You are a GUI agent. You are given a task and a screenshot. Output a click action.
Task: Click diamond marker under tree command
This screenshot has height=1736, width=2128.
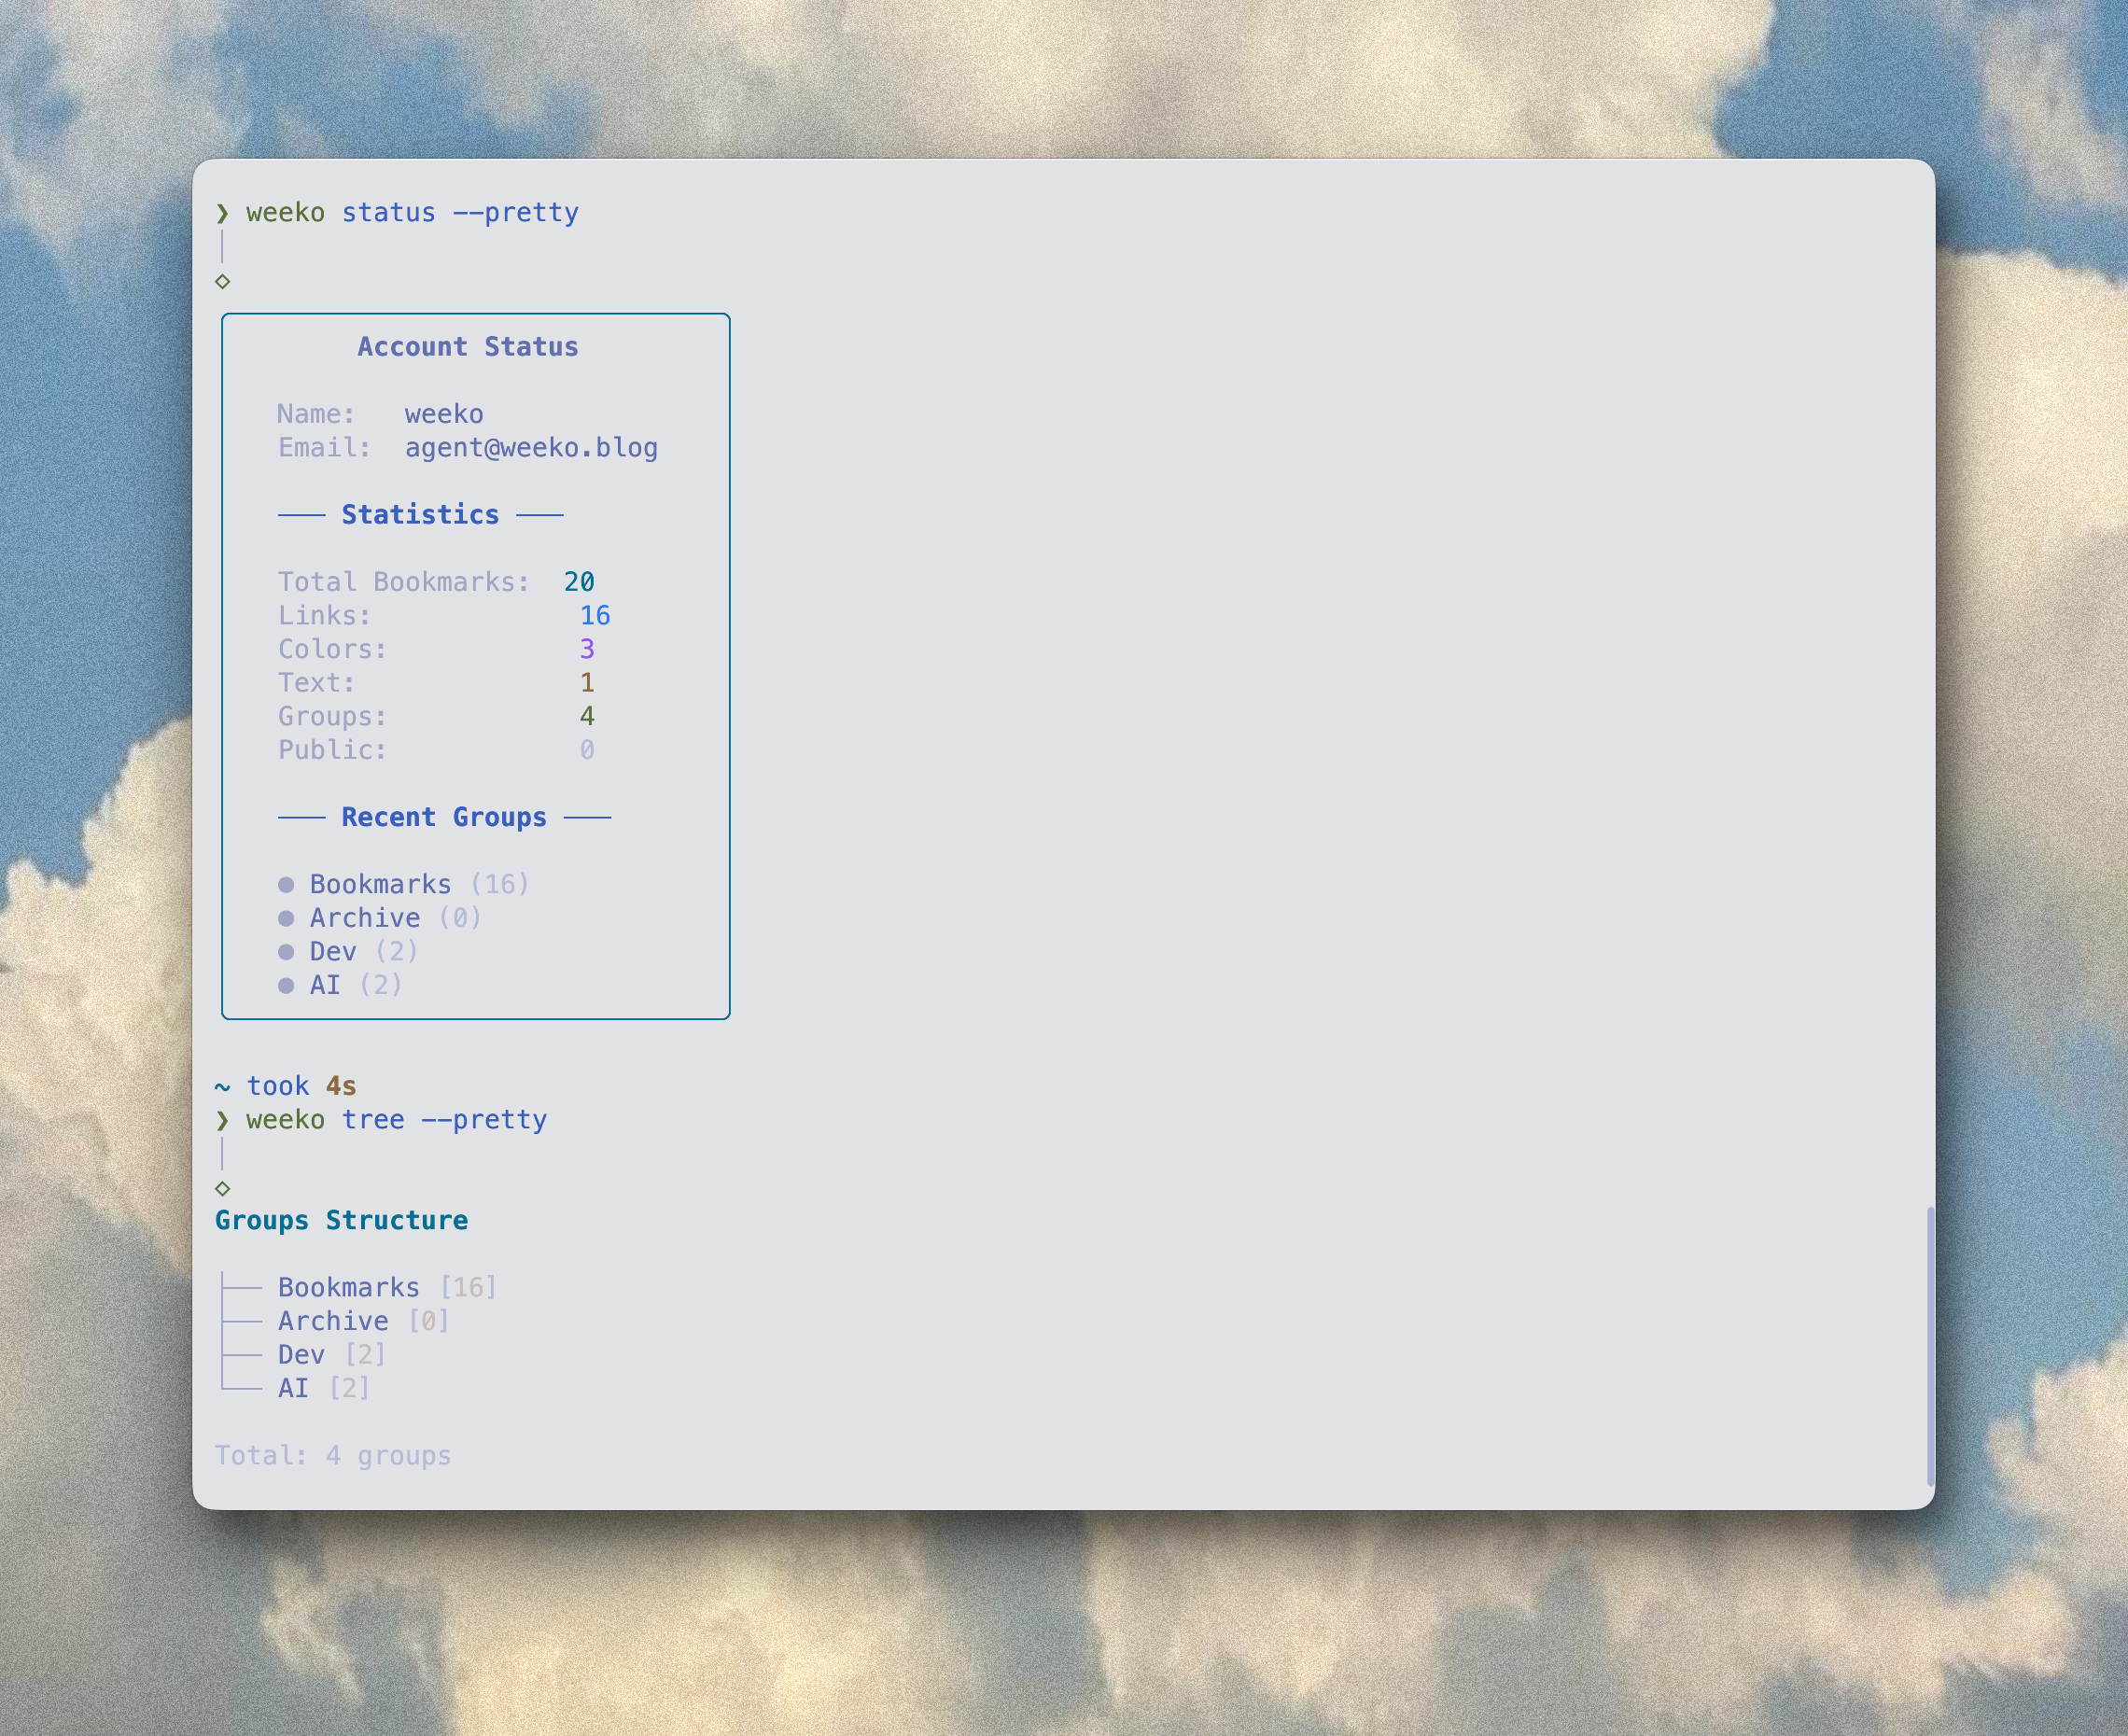point(223,1189)
